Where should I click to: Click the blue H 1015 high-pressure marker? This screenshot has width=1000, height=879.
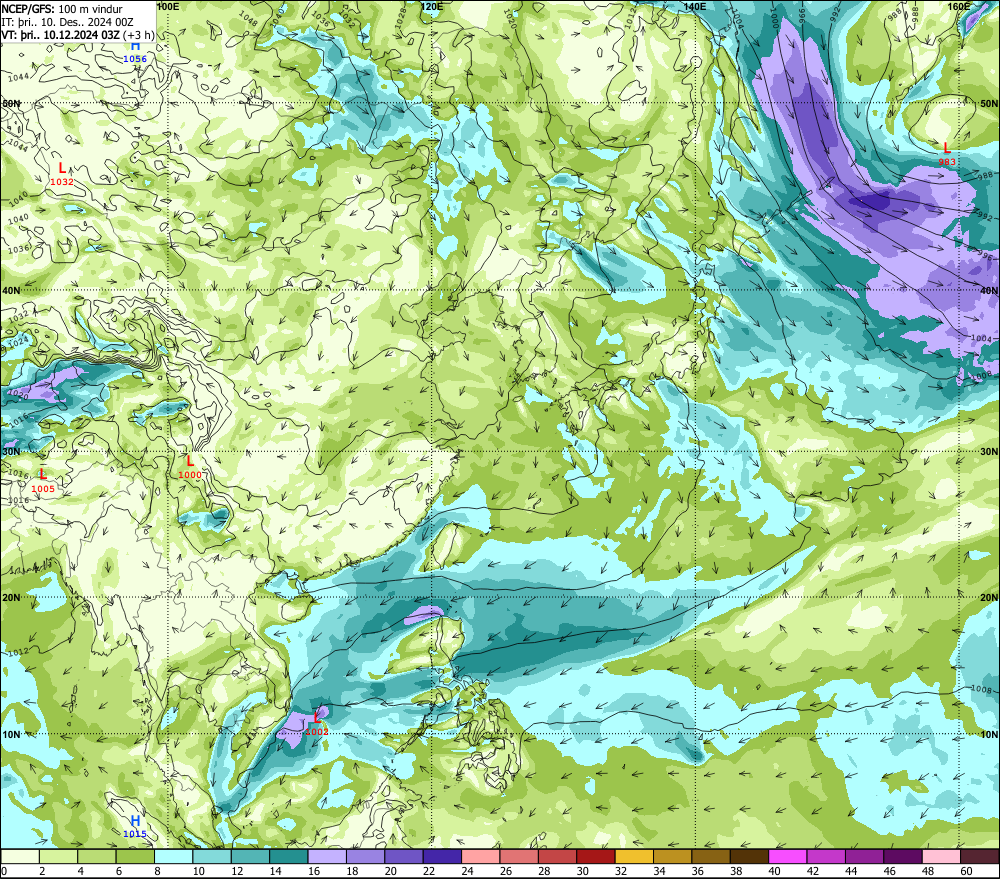135,826
